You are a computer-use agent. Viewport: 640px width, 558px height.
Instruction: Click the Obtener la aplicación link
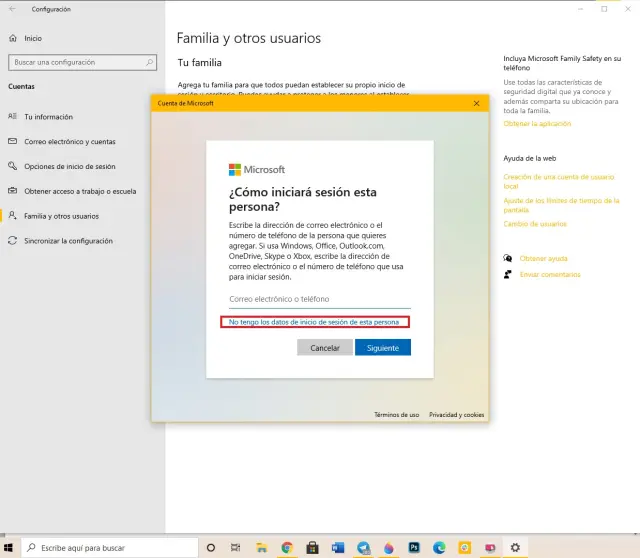tap(537, 124)
